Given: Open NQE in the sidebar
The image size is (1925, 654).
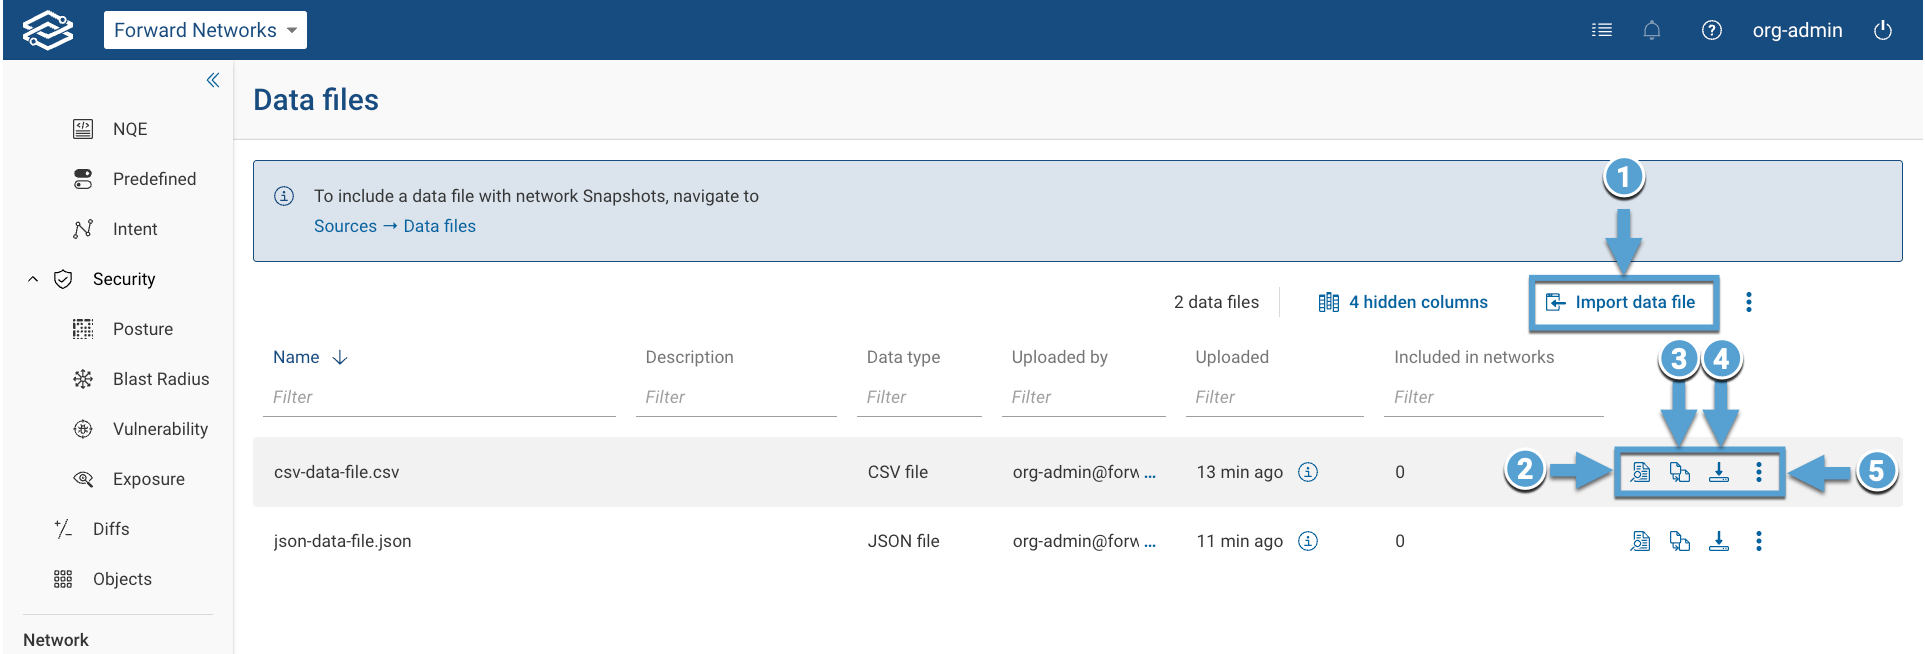Looking at the screenshot, I should pyautogui.click(x=130, y=129).
